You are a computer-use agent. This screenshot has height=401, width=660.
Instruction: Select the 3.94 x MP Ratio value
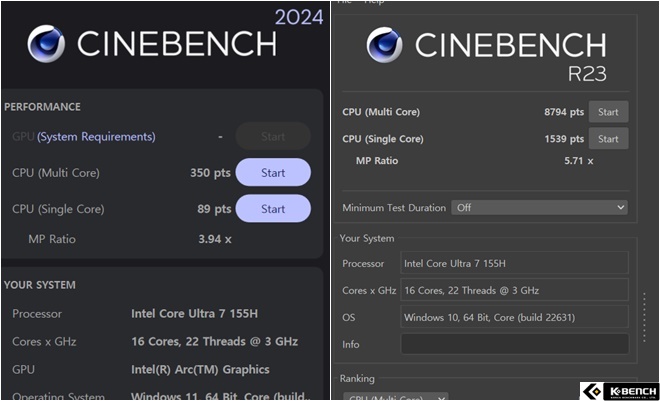[x=215, y=239]
